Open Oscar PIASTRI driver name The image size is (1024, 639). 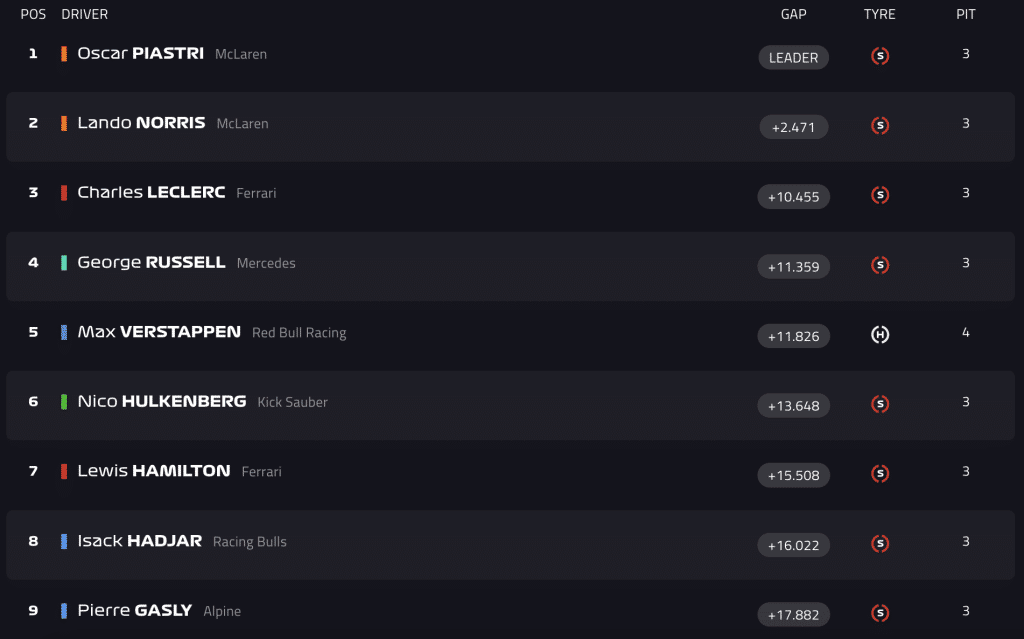tap(140, 54)
